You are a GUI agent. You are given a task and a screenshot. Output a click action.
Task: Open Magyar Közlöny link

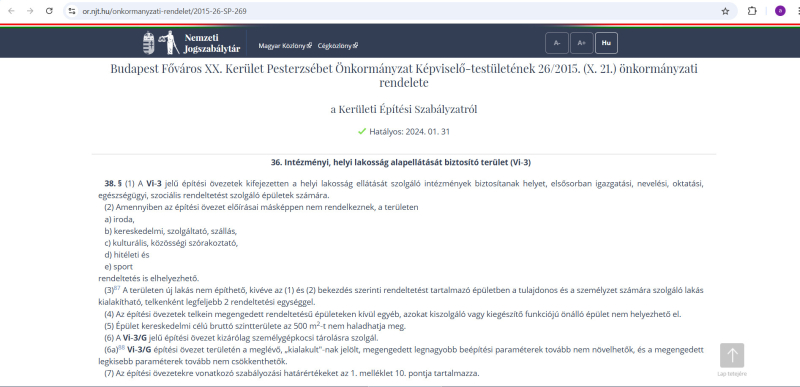pos(285,45)
